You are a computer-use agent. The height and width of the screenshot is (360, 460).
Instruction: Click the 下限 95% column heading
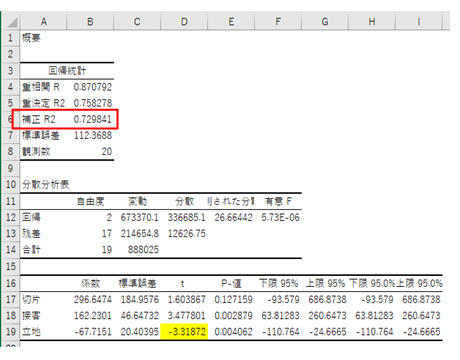click(x=278, y=283)
